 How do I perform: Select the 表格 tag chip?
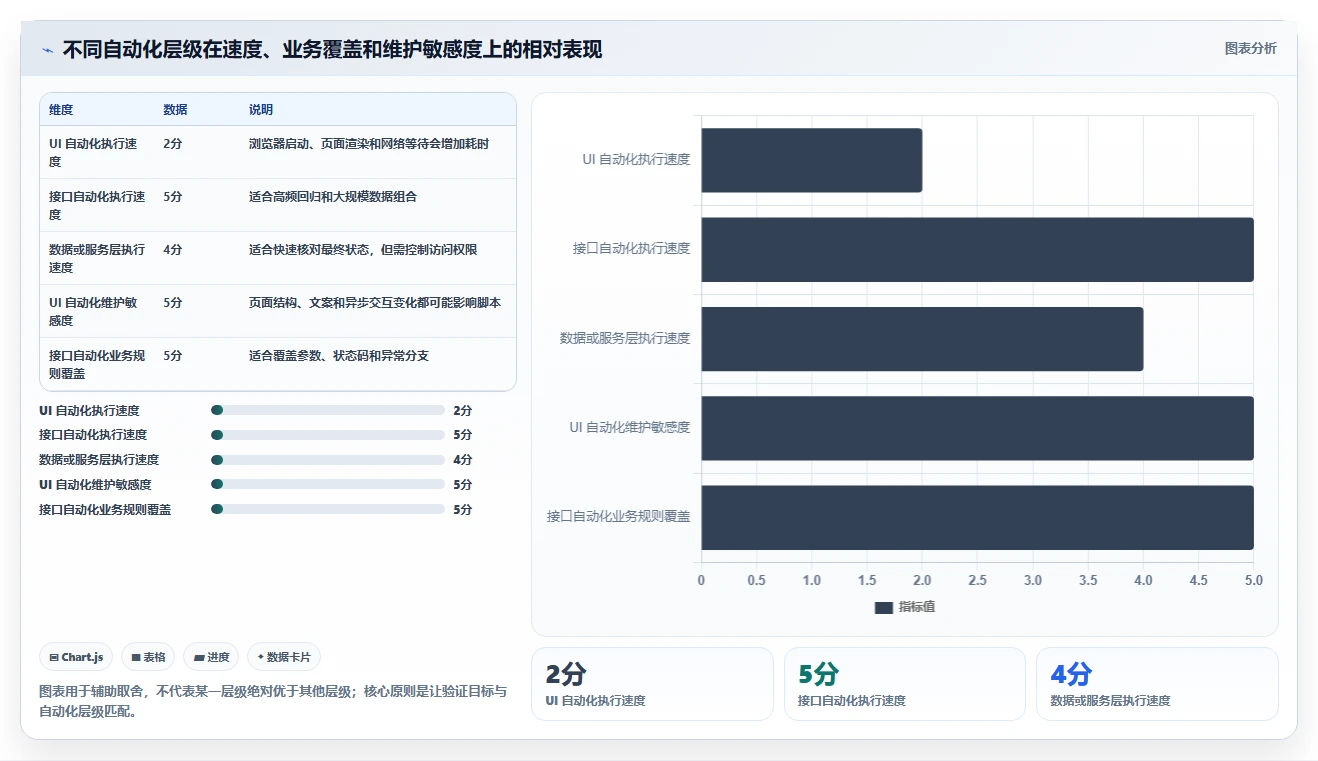coord(148,657)
